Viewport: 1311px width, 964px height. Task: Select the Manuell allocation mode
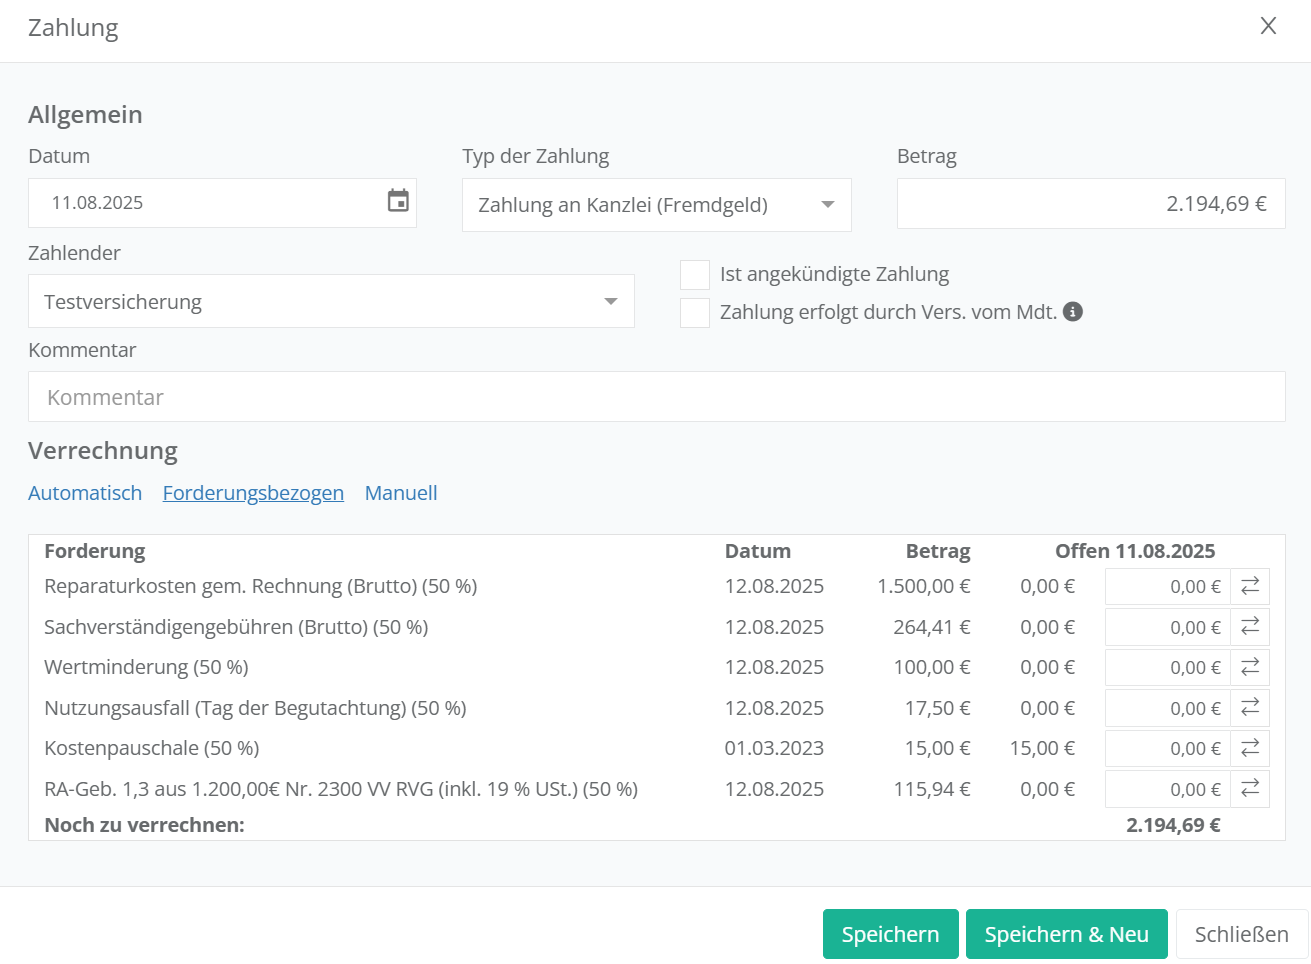pyautogui.click(x=401, y=493)
